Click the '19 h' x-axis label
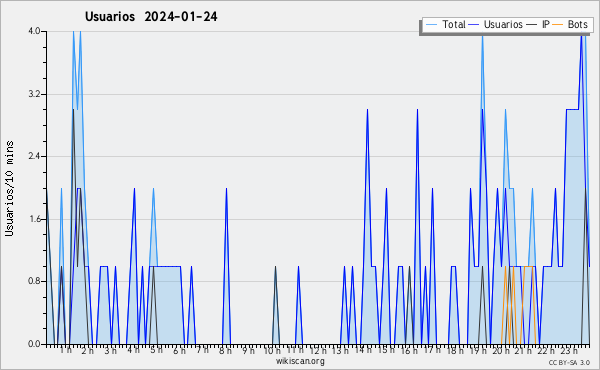The width and height of the screenshot is (600, 370). [x=478, y=350]
